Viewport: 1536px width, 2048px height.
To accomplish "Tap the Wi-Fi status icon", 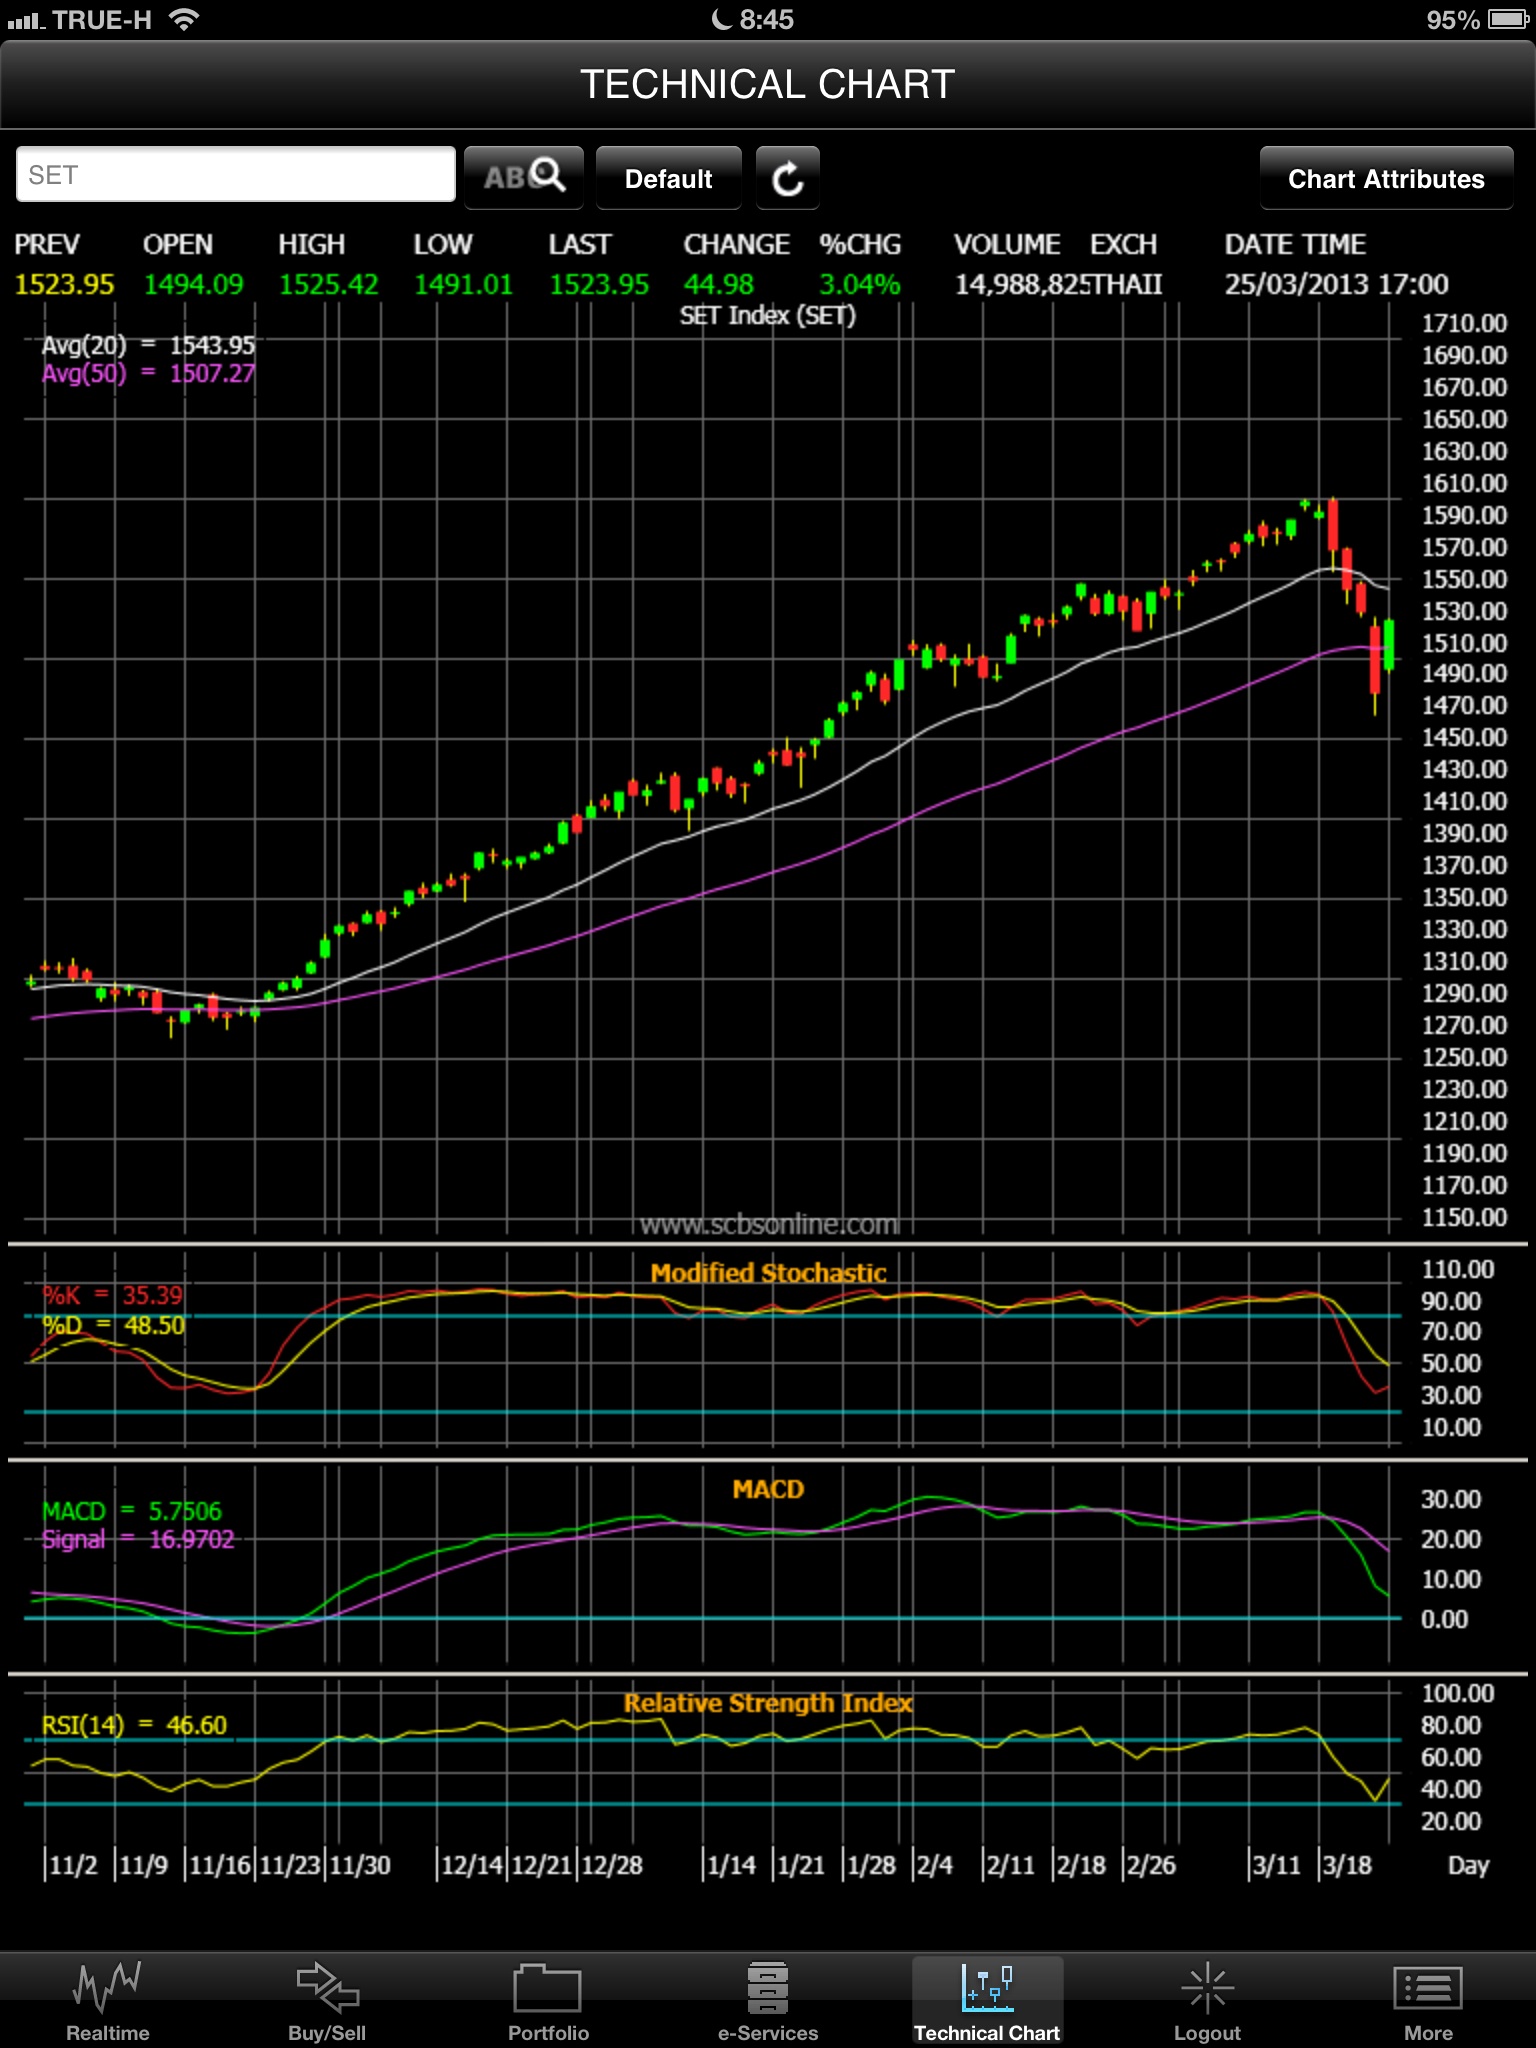I will click(x=184, y=19).
